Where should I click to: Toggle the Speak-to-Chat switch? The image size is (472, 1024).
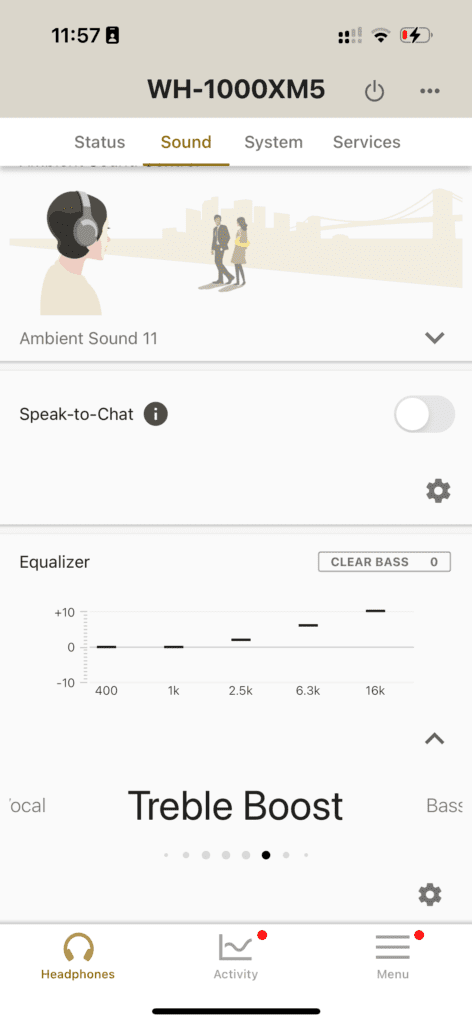(424, 414)
